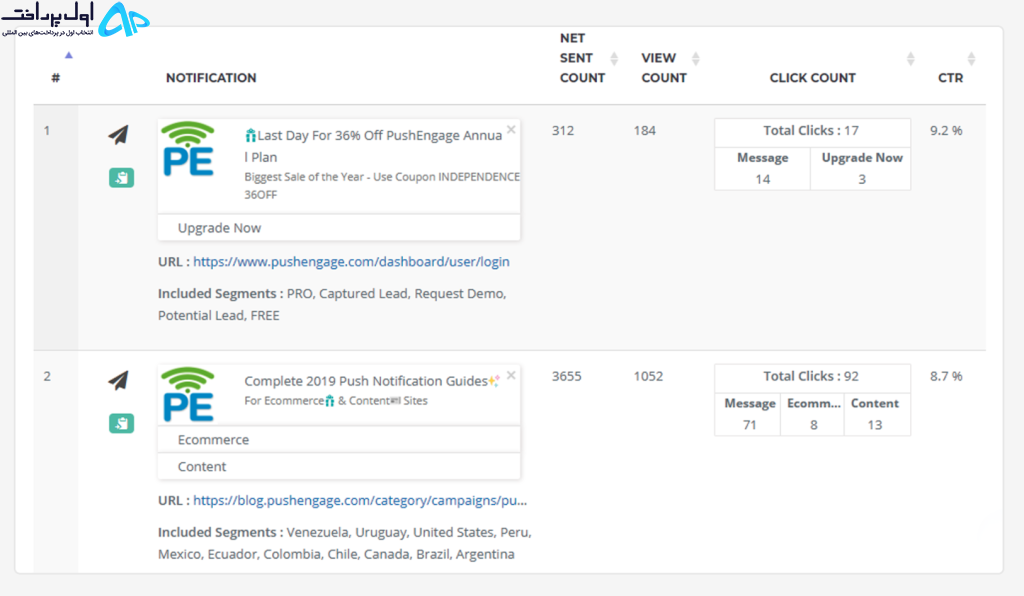Sort by CTR column
1024x596 pixels.
tap(971, 59)
